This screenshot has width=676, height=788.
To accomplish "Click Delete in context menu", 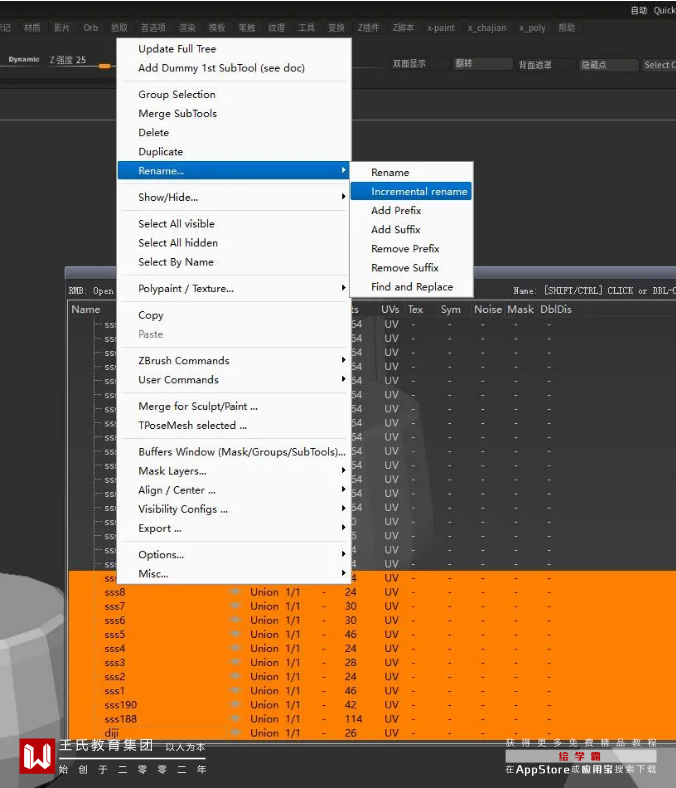I will coord(233,133).
